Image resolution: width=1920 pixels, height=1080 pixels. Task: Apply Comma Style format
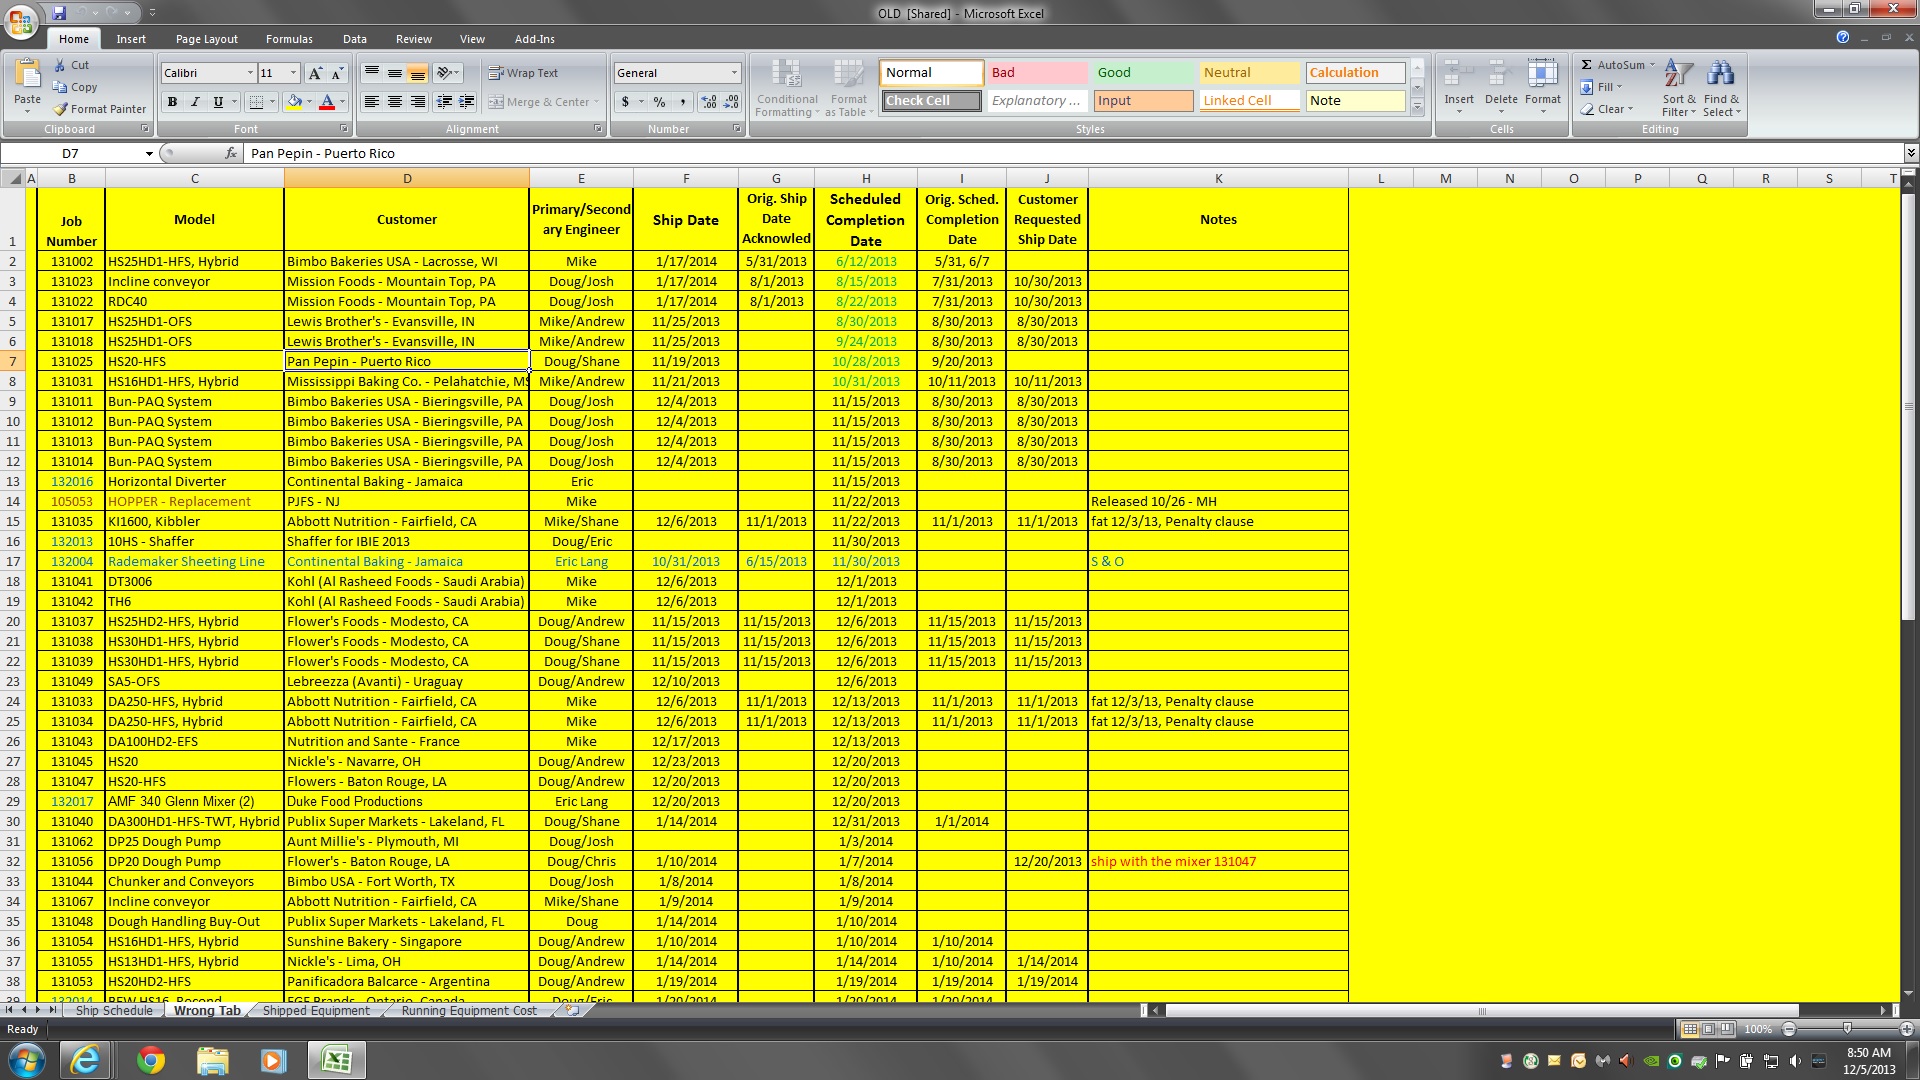683,102
